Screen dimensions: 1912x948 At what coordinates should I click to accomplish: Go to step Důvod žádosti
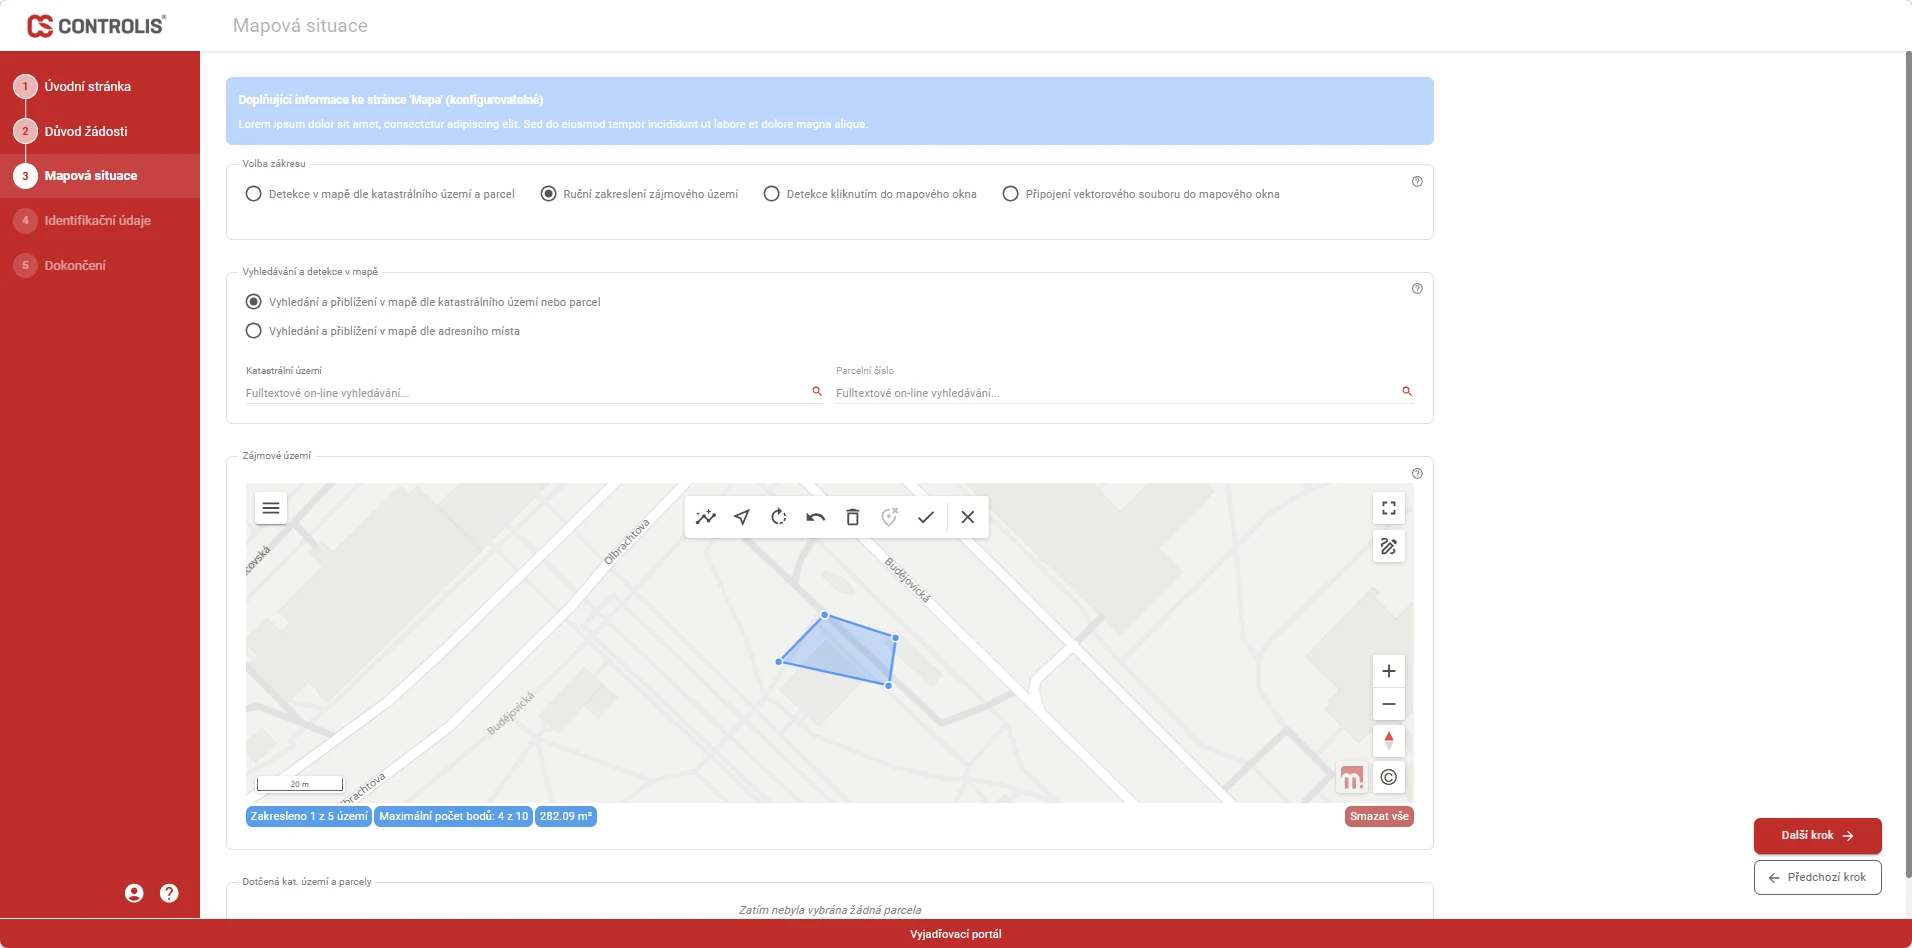point(100,131)
